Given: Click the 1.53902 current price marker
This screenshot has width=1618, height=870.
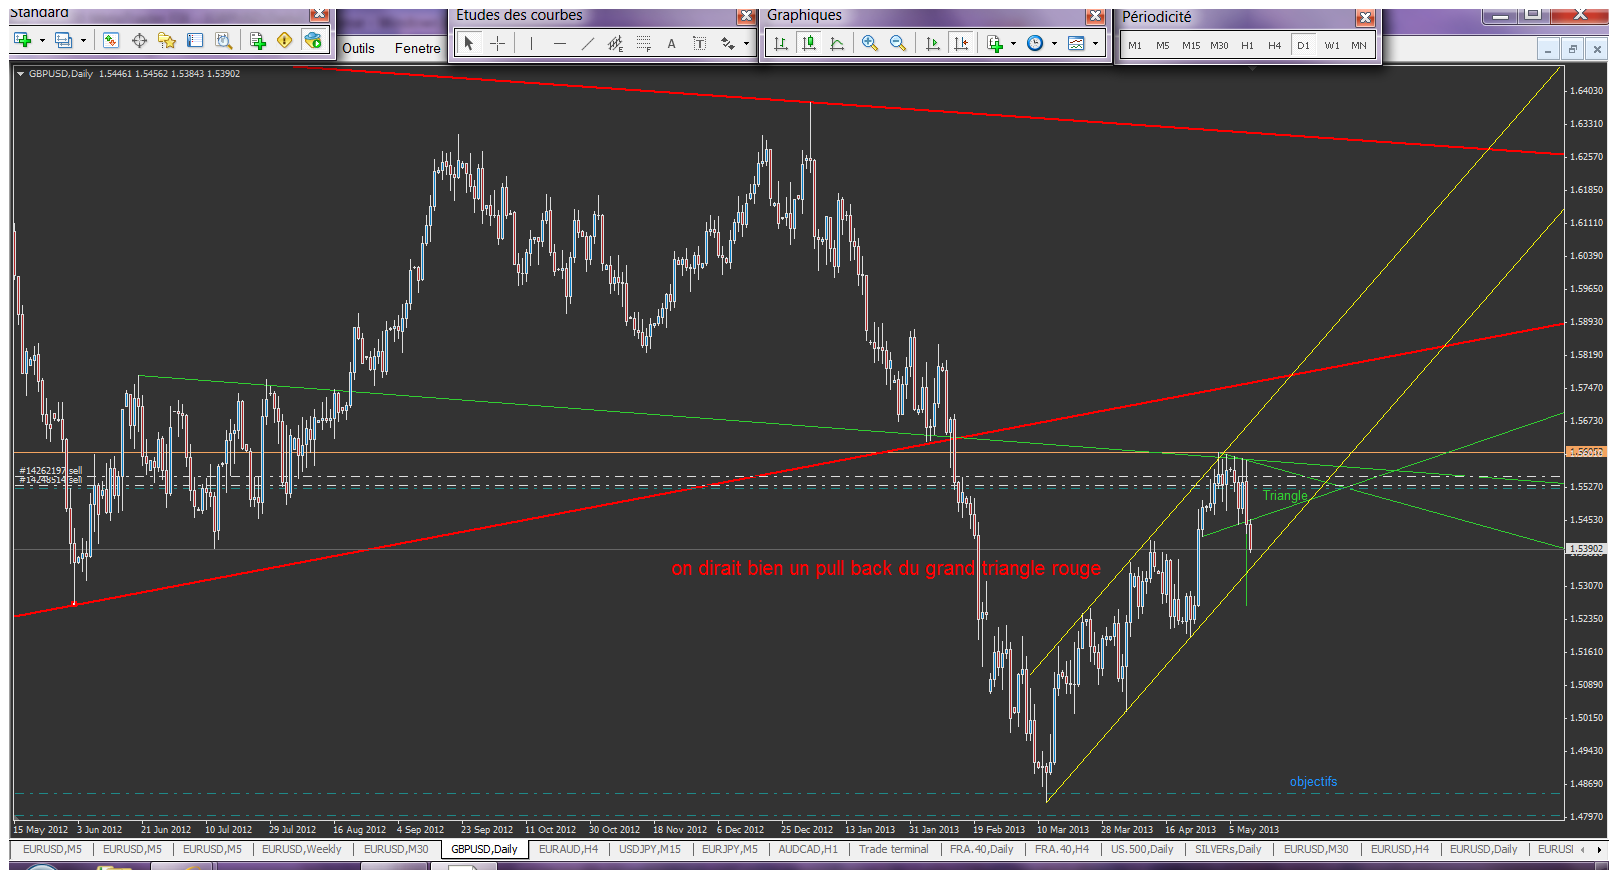Looking at the screenshot, I should pos(1586,549).
